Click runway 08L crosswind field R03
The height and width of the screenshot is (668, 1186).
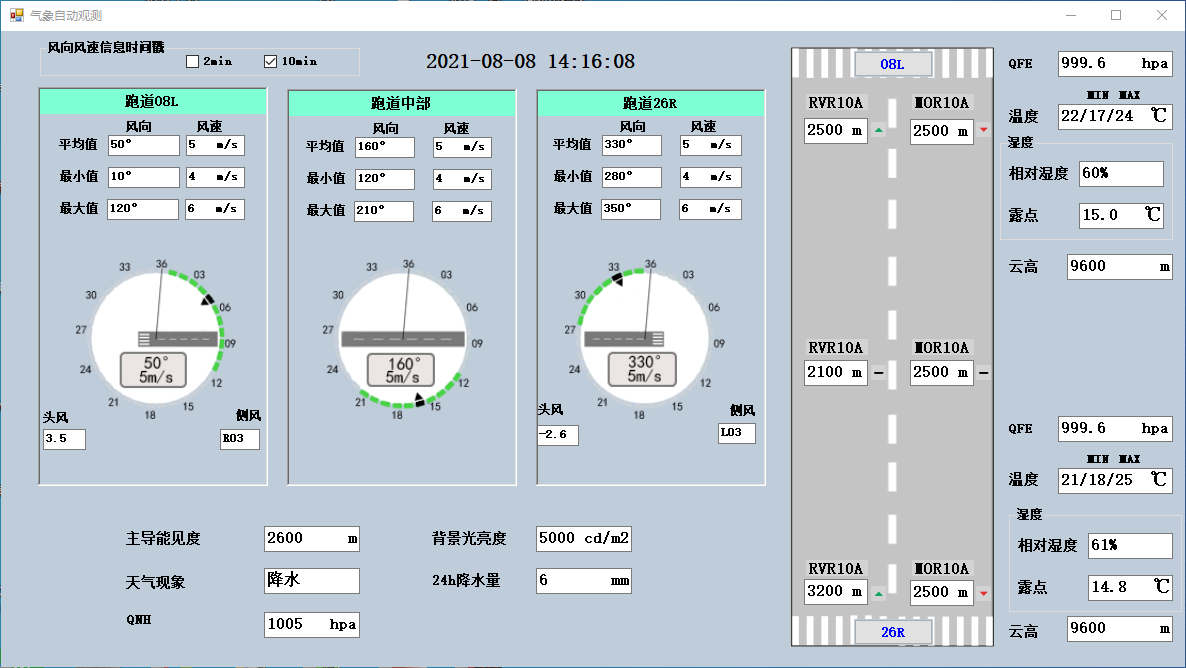[x=240, y=439]
